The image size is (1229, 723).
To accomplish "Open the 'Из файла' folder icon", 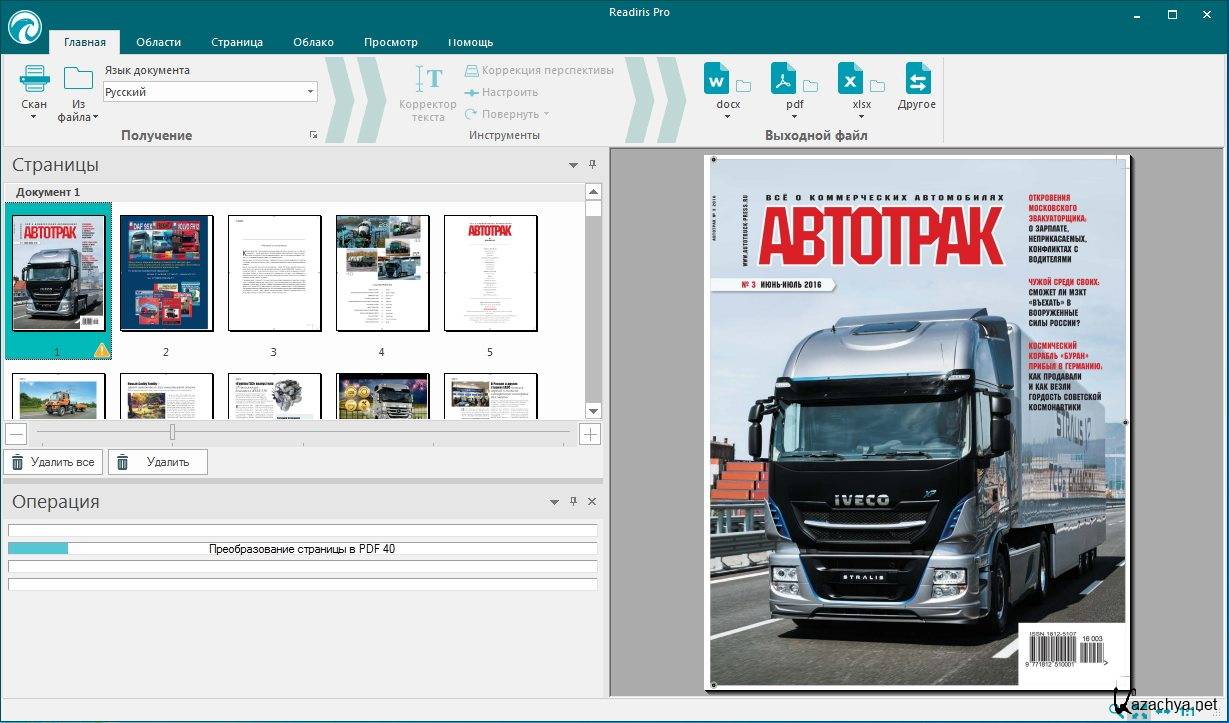I will coord(78,79).
